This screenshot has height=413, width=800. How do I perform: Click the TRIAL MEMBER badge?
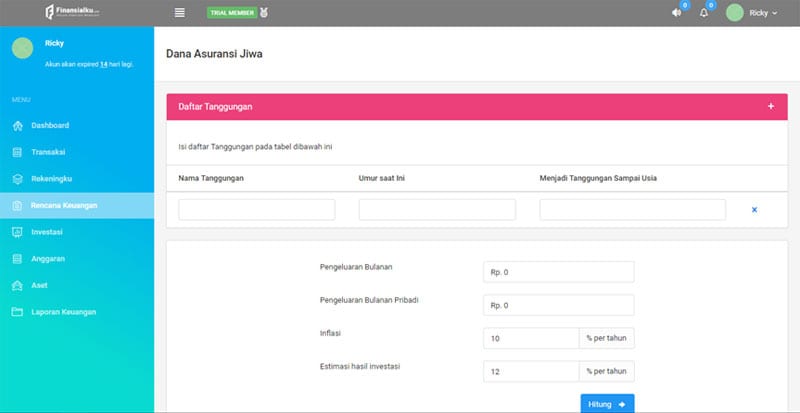pos(231,13)
